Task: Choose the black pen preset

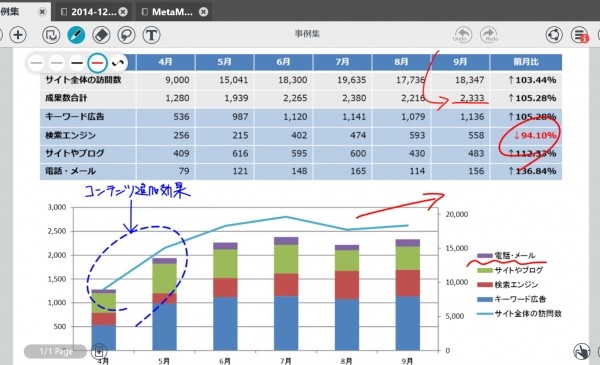Action: [77, 63]
